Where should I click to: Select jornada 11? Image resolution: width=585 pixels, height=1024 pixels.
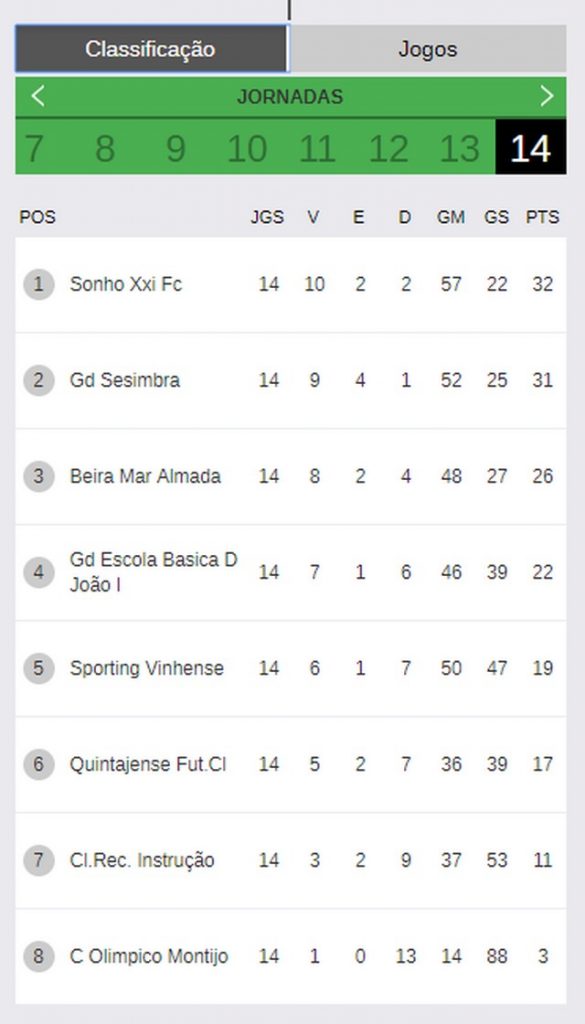tap(317, 148)
